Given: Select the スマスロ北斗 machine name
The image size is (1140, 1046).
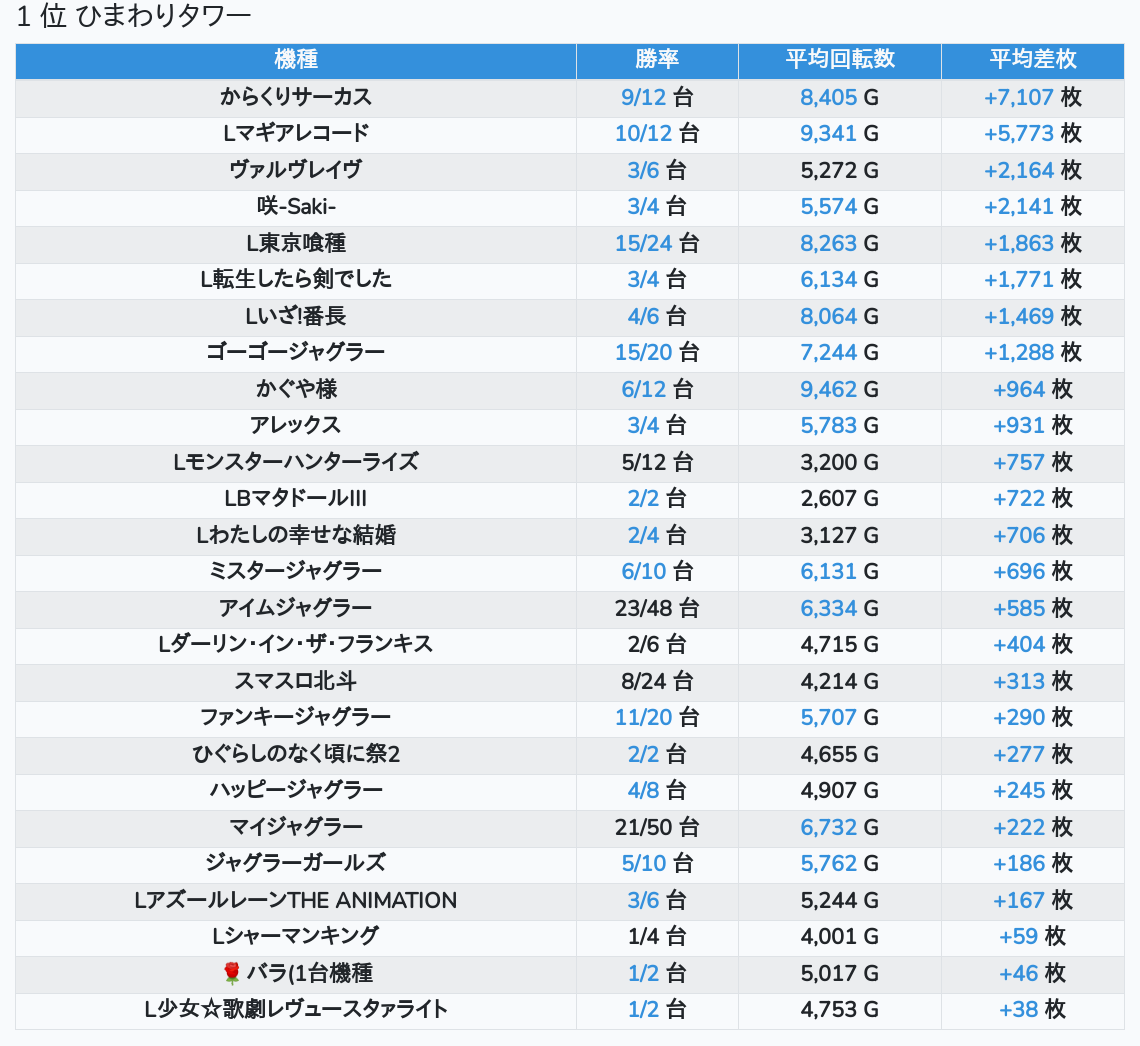Looking at the screenshot, I should tap(296, 682).
